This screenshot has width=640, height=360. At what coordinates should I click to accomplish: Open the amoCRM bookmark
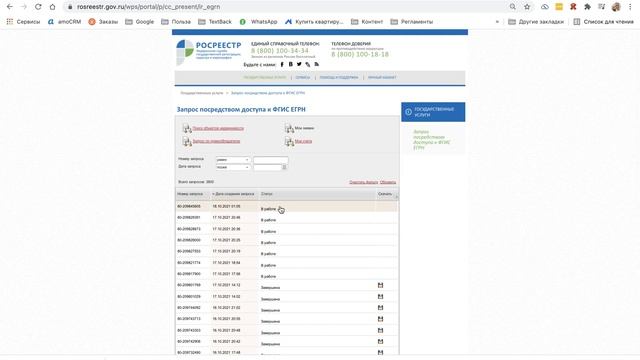(x=64, y=22)
